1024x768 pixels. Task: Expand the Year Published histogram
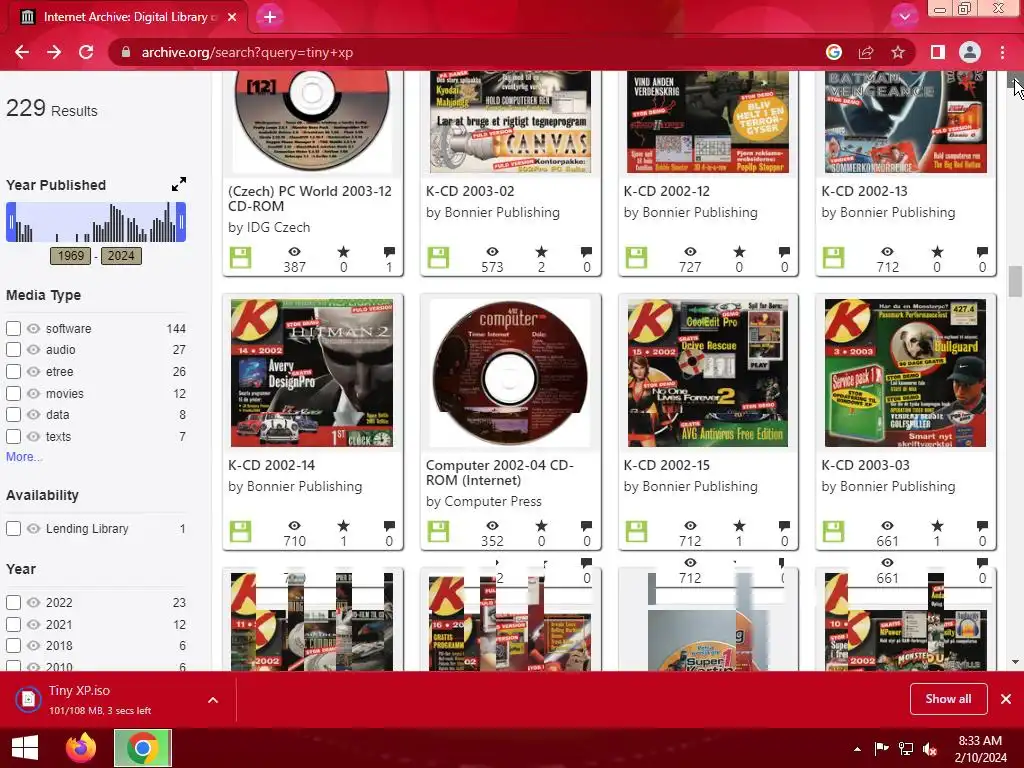click(x=178, y=185)
